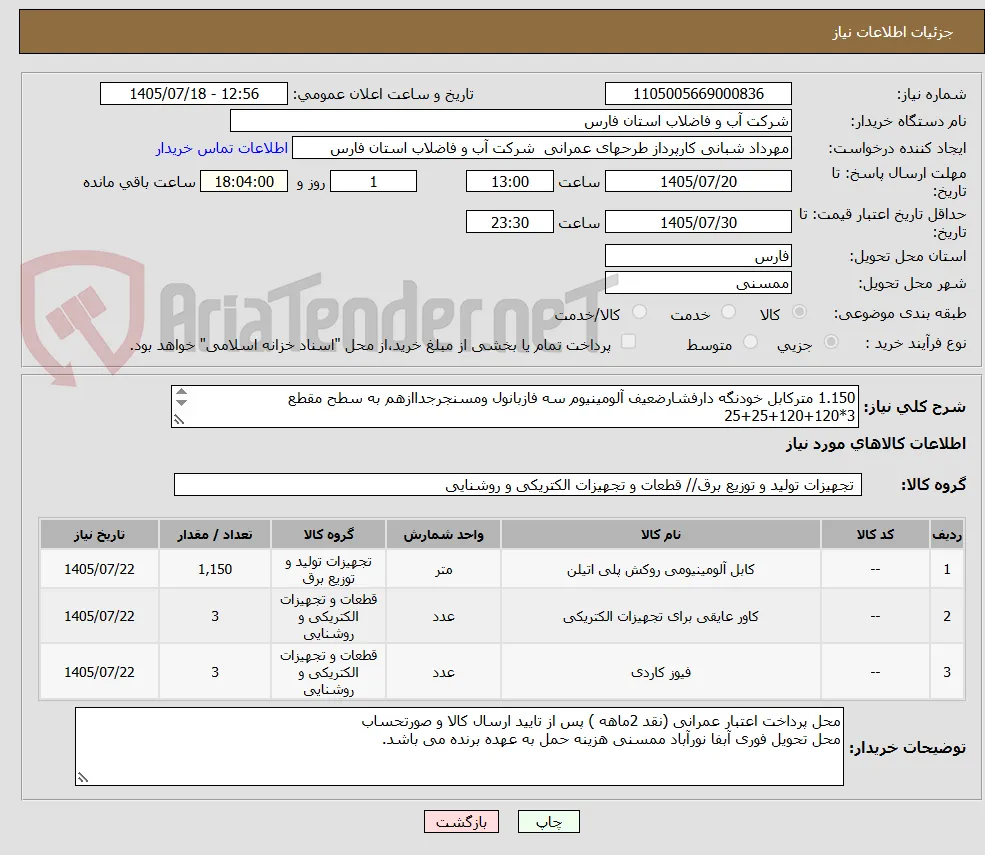Click the description box scroll down arrow
The width and height of the screenshot is (985, 855).
pos(182,402)
